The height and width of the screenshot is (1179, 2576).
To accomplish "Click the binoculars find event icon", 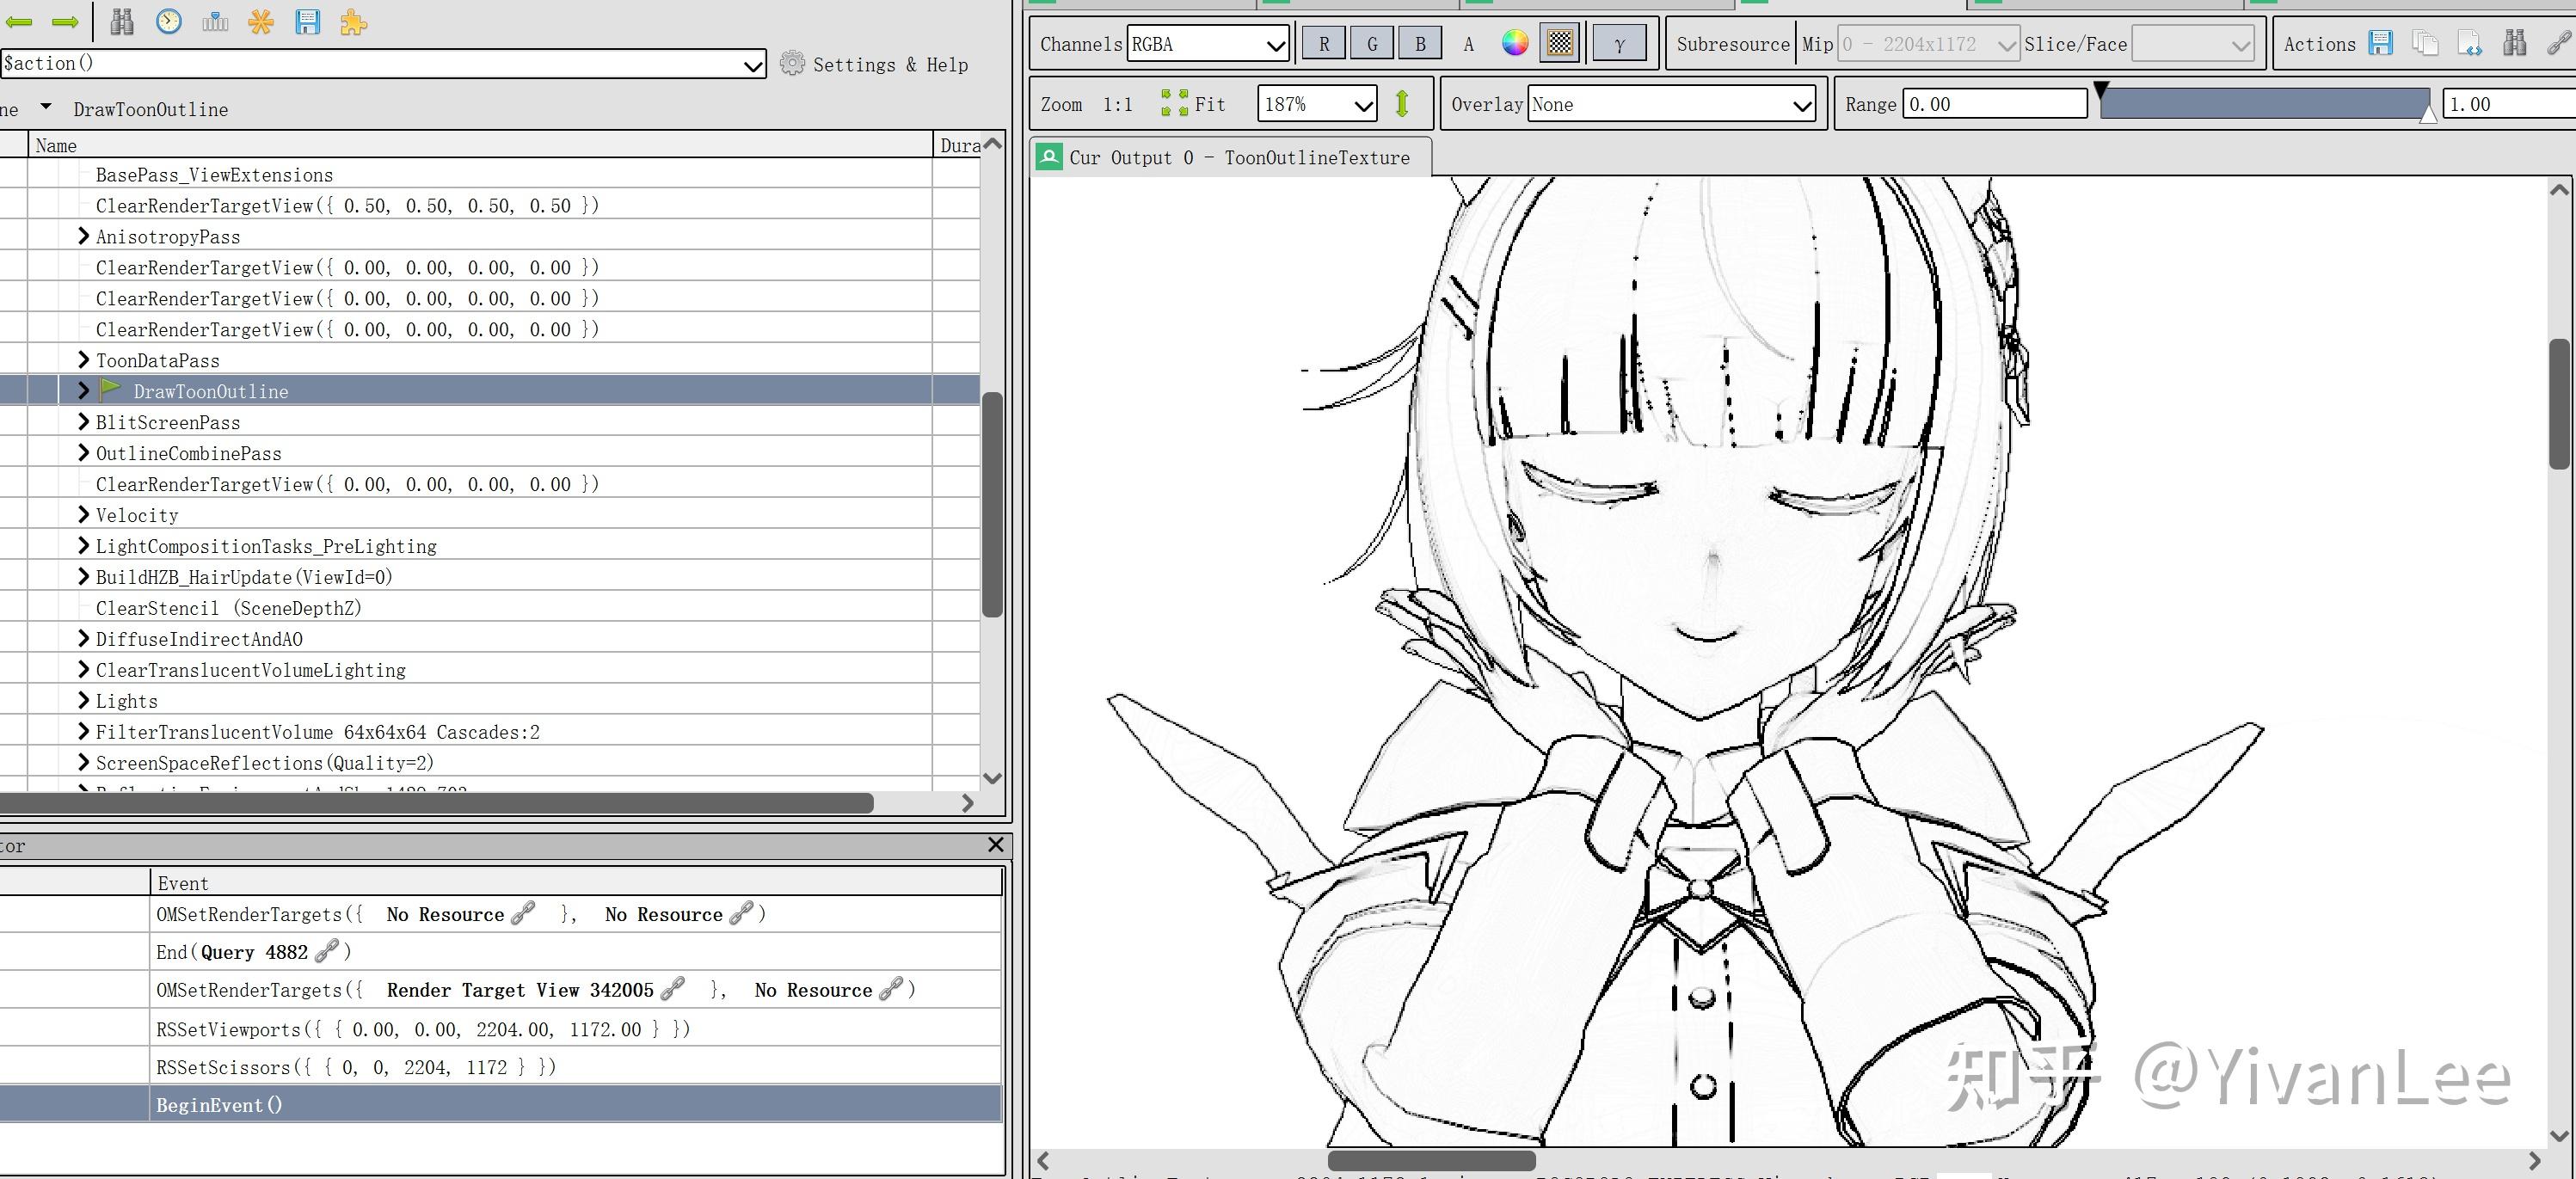I will click(122, 21).
